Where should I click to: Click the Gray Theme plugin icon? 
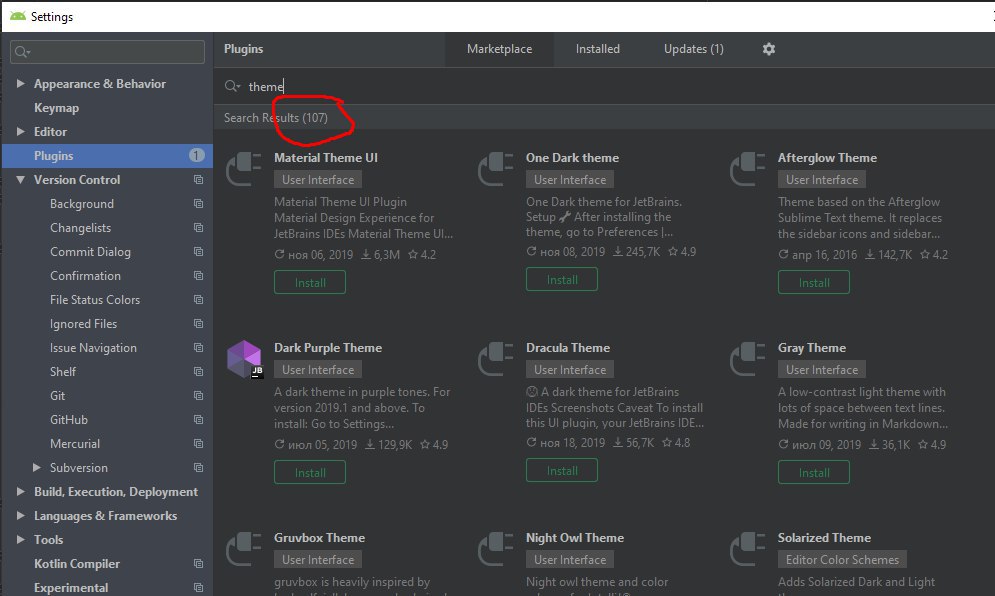[748, 359]
